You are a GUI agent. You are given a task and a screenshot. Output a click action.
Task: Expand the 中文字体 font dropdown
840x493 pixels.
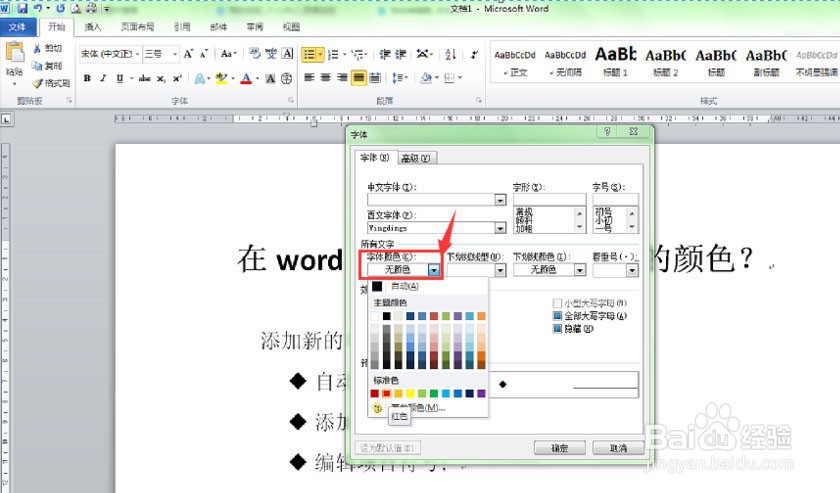500,200
